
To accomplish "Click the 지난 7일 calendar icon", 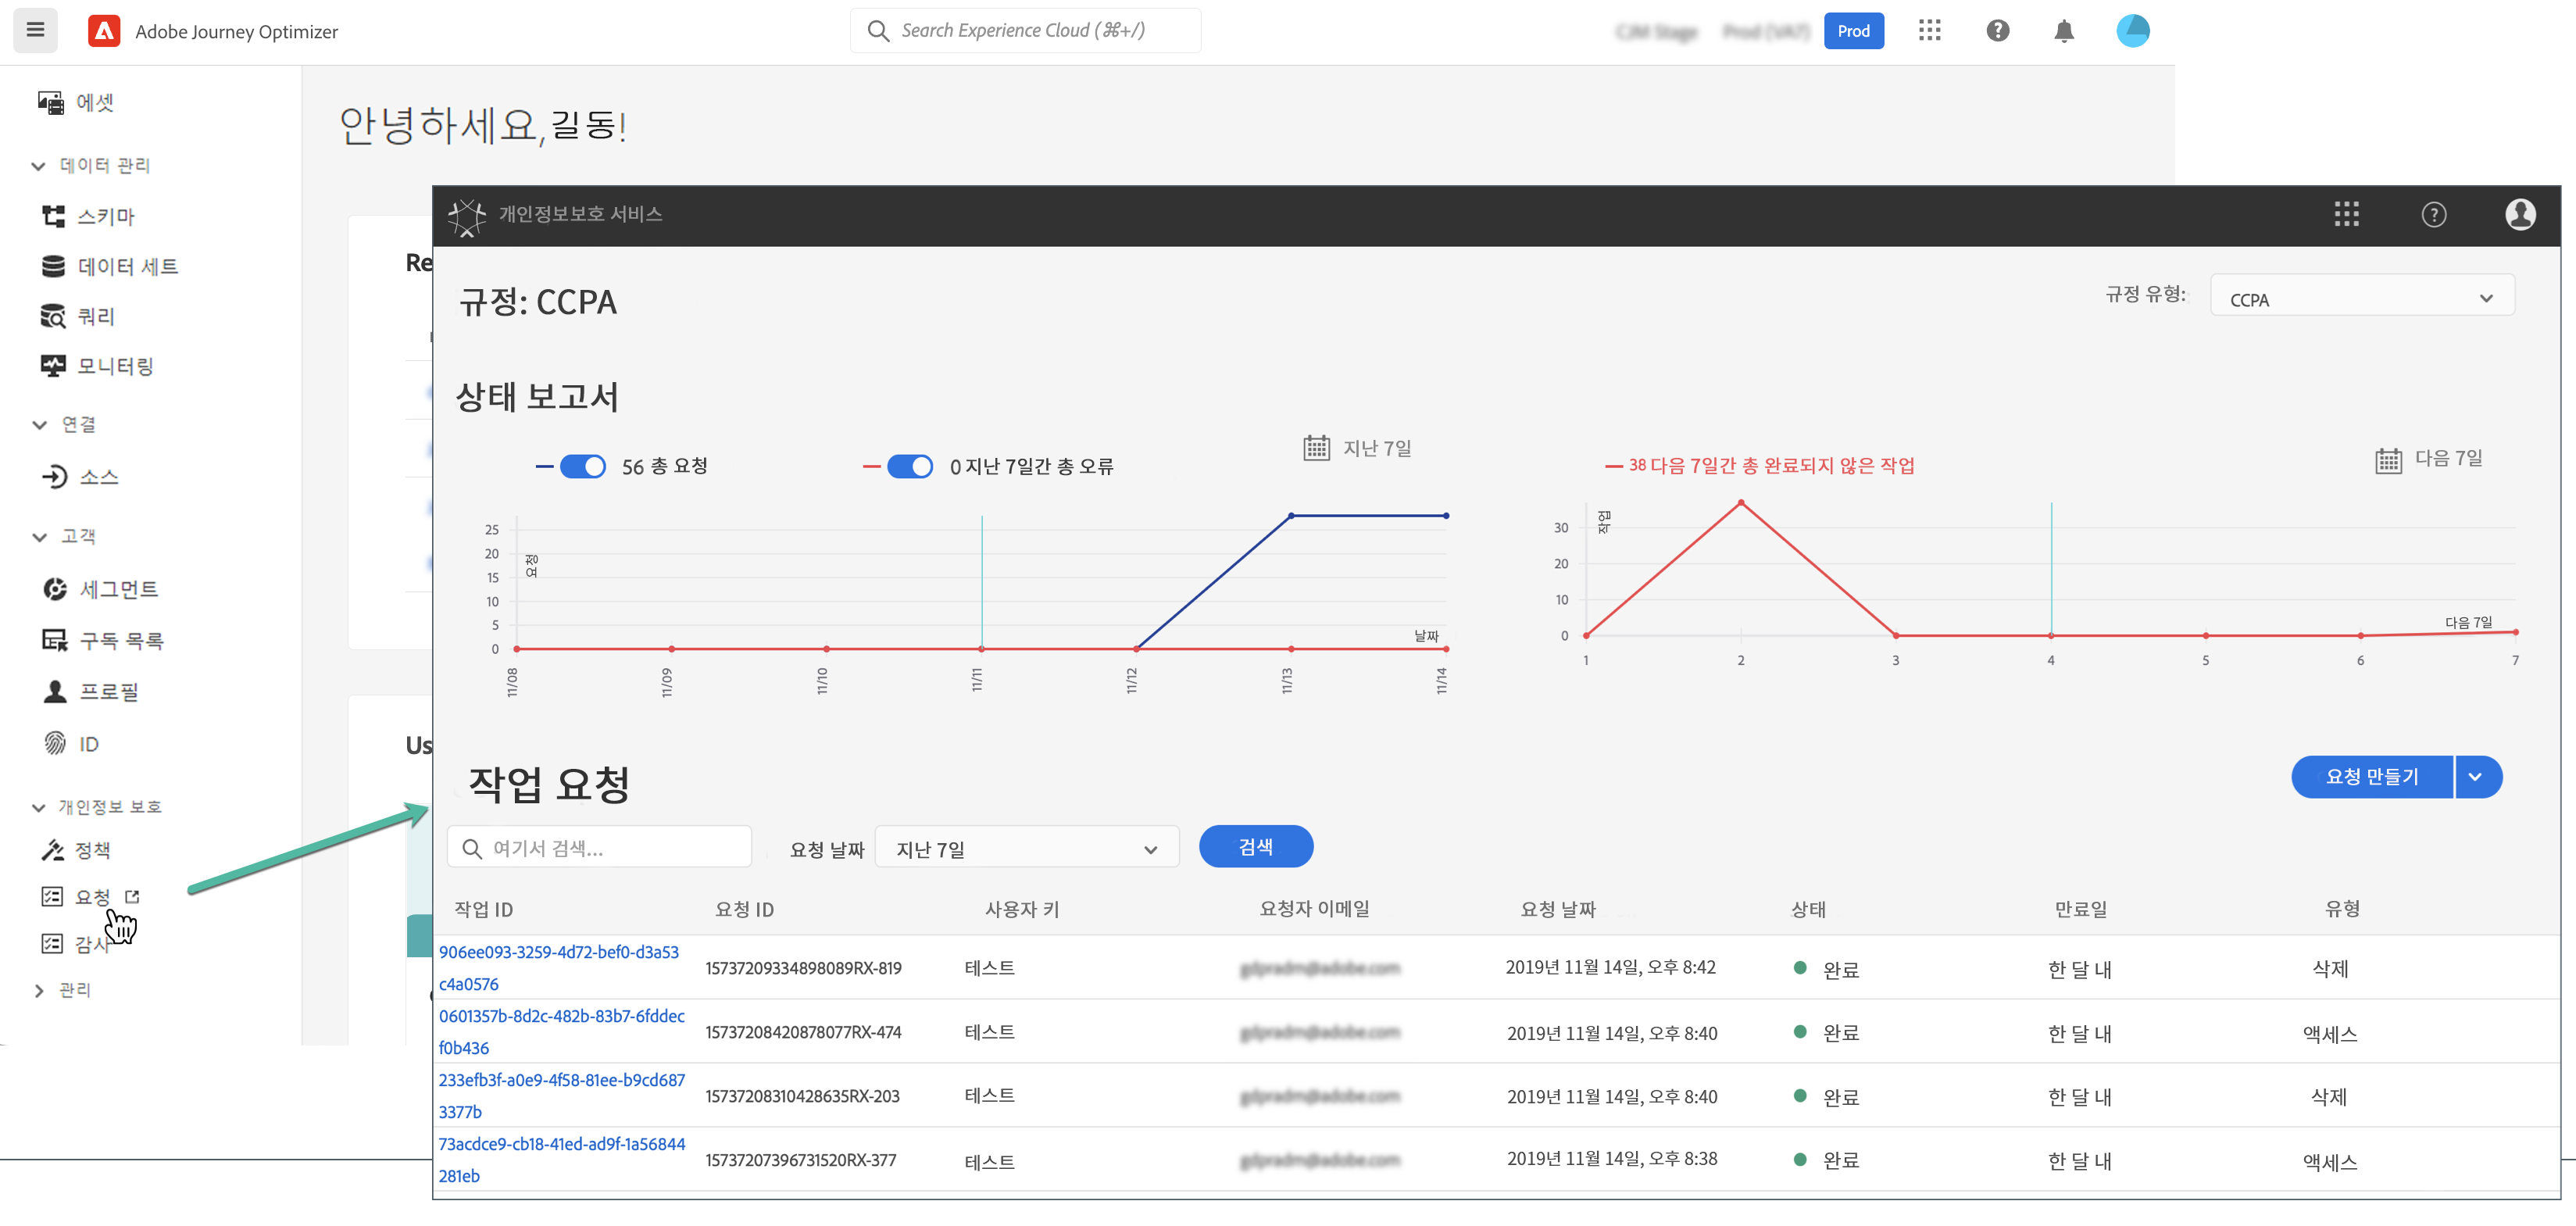I will 1316,448.
